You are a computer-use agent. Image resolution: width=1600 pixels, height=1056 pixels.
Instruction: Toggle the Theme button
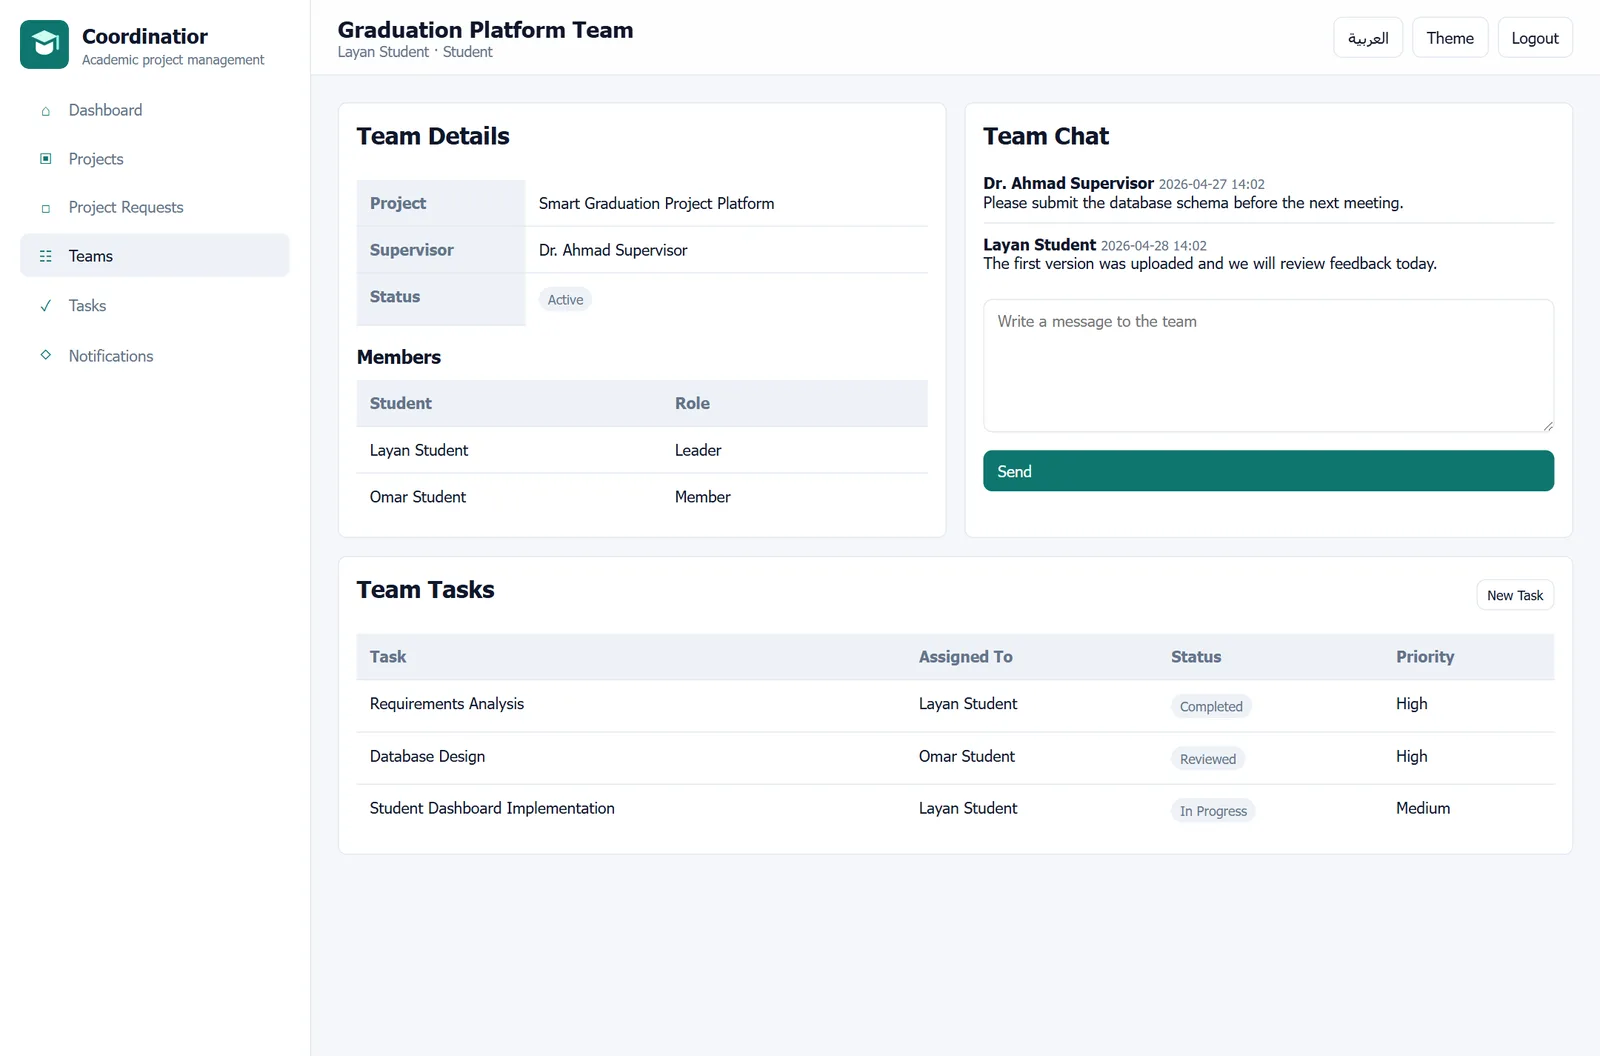[1450, 38]
